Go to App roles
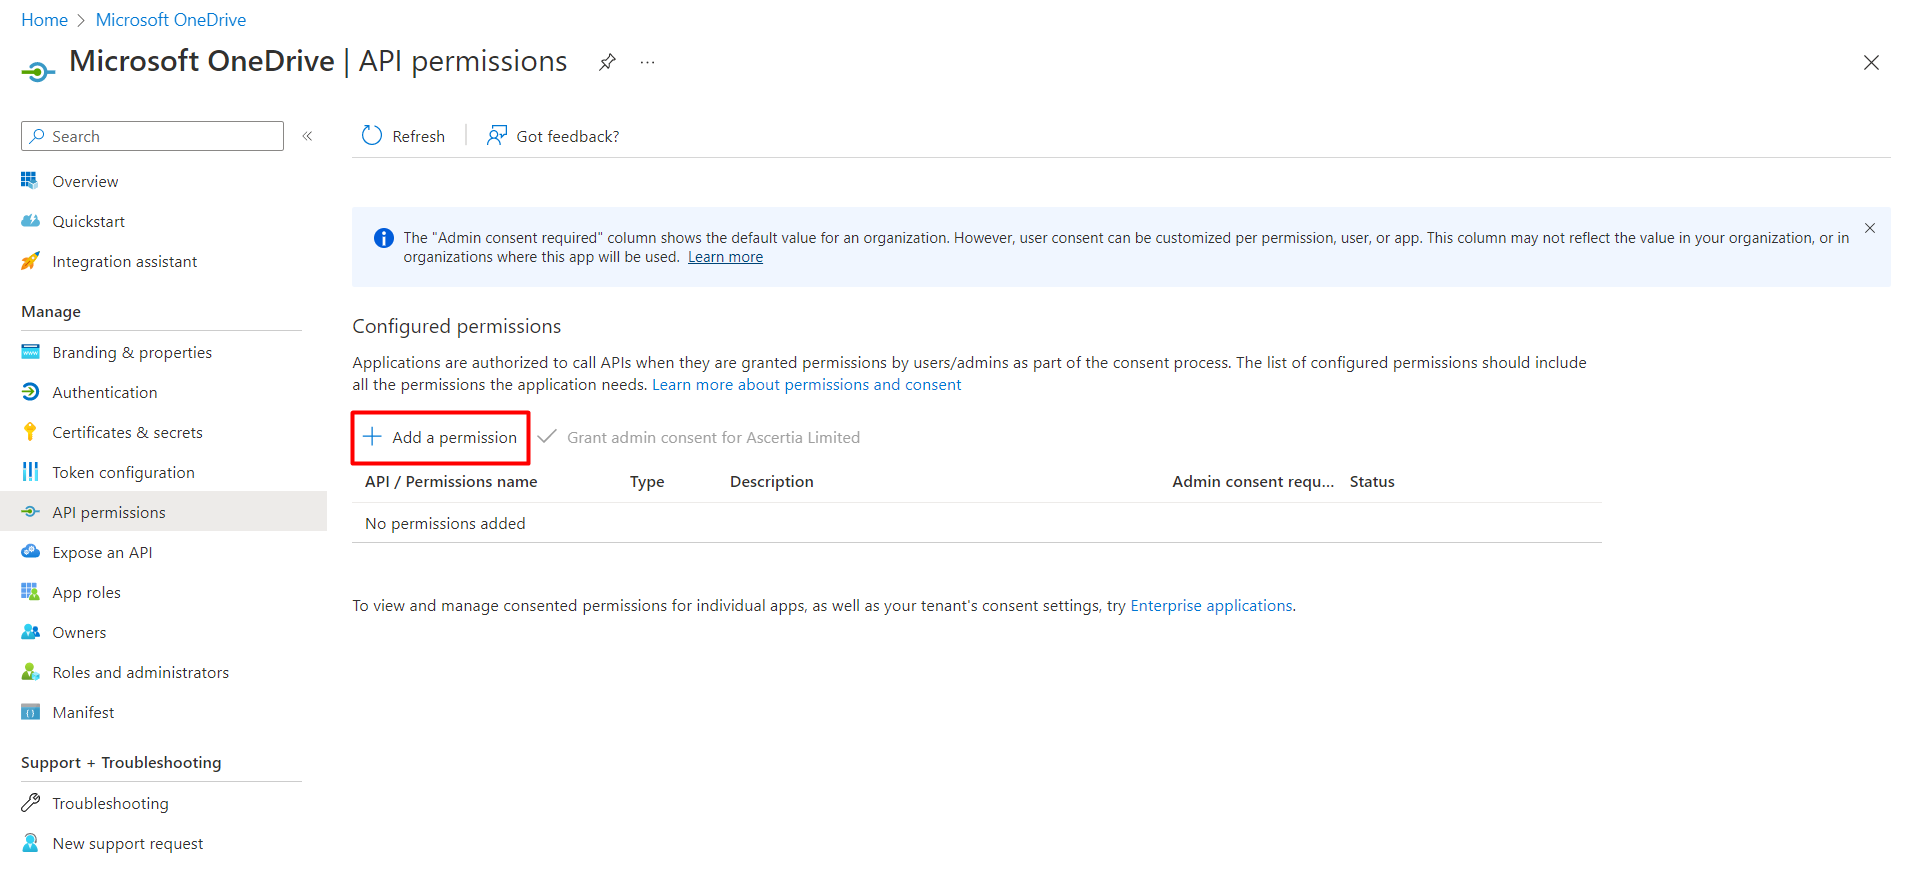 coord(86,592)
